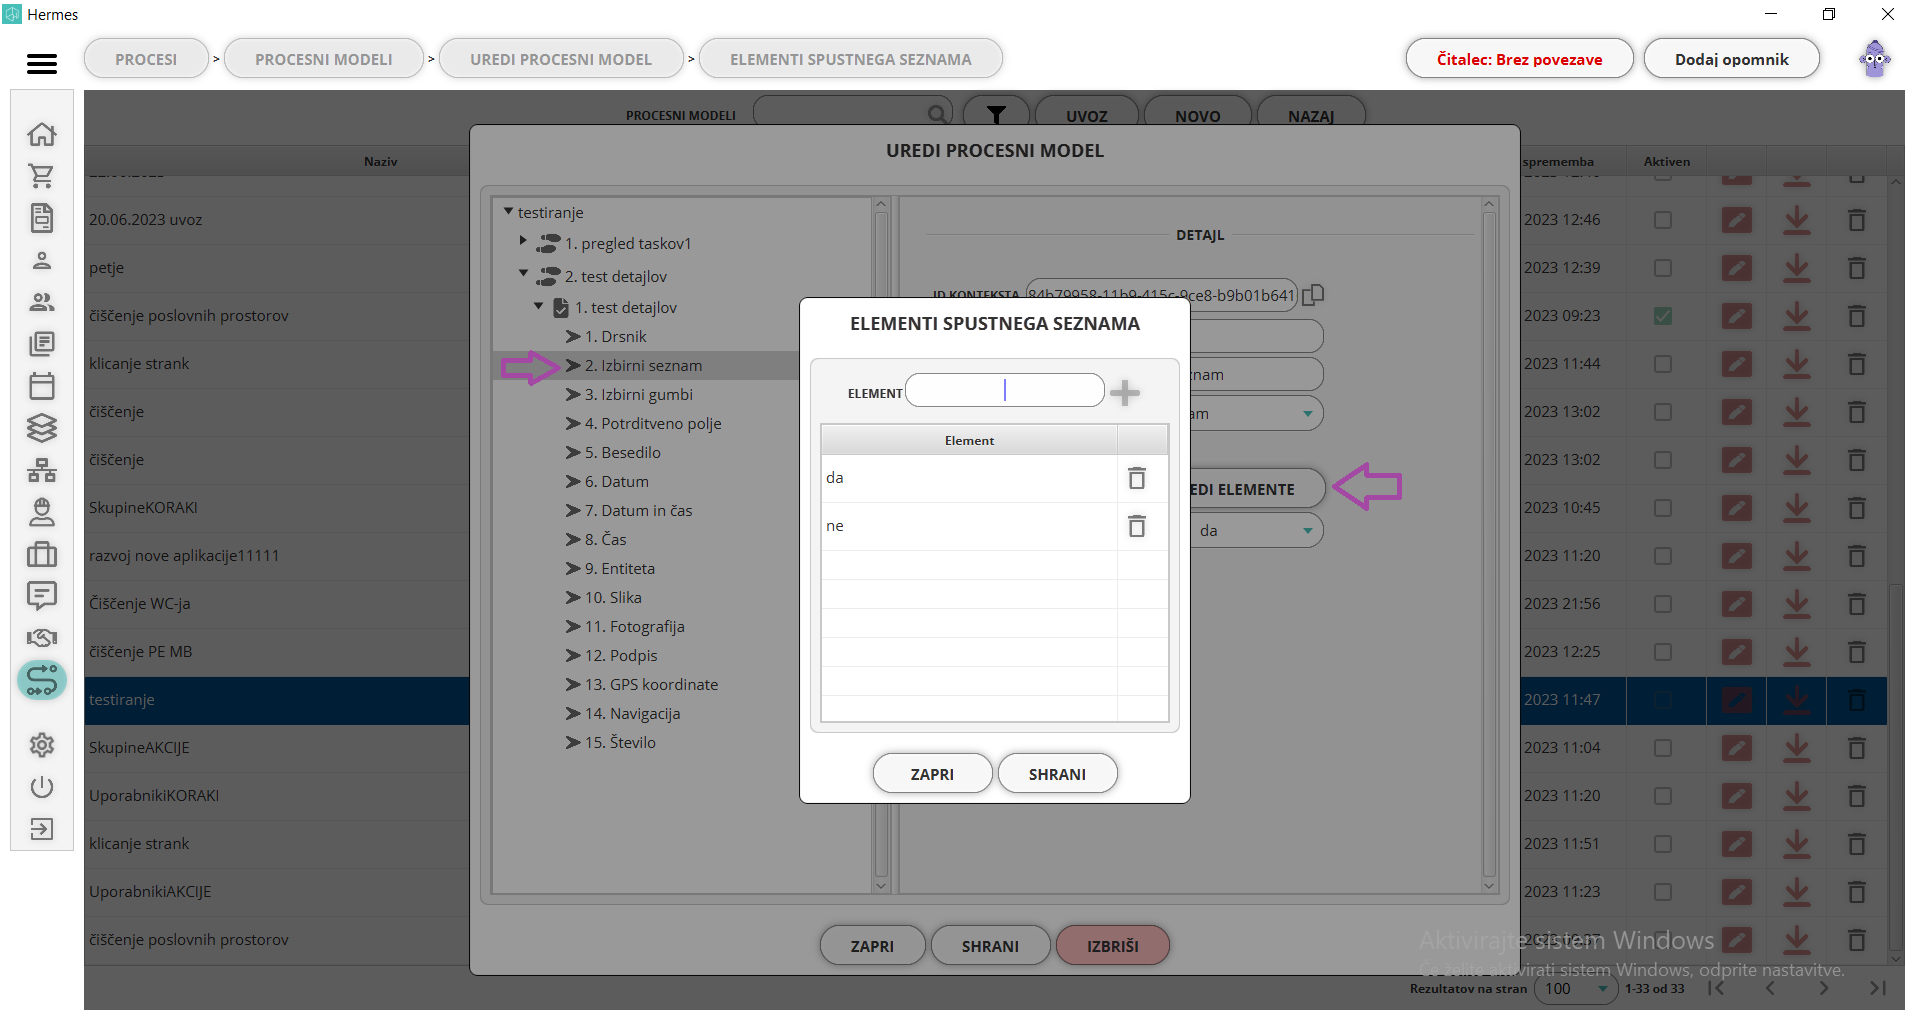Add the element with plus icon
Screen dimensions: 1919x1028
pos(1125,392)
